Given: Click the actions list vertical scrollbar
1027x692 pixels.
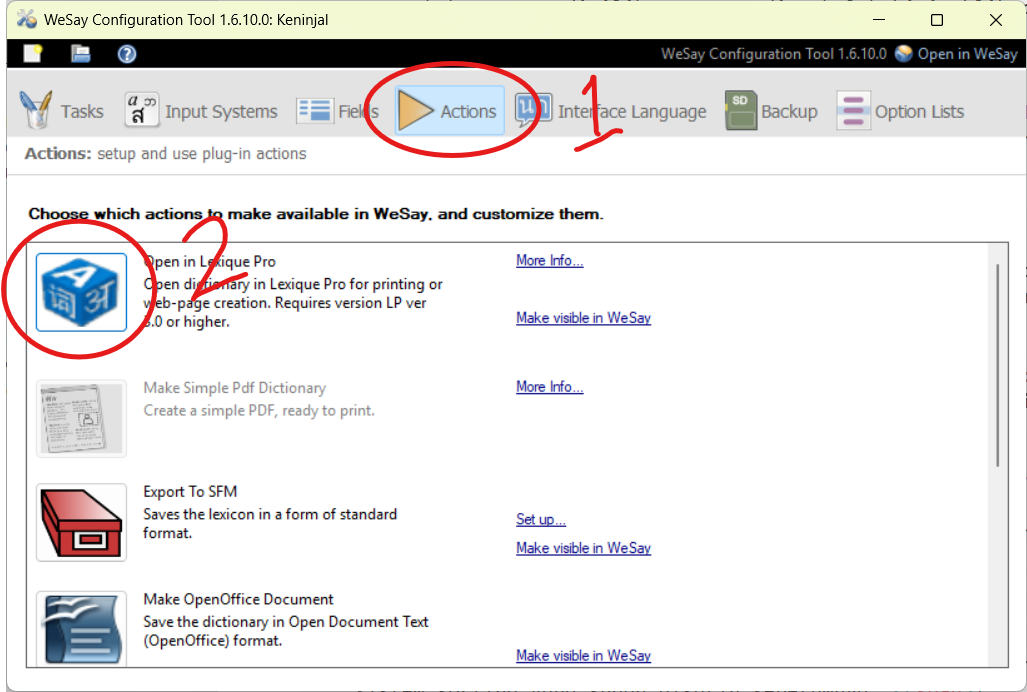Looking at the screenshot, I should 998,365.
